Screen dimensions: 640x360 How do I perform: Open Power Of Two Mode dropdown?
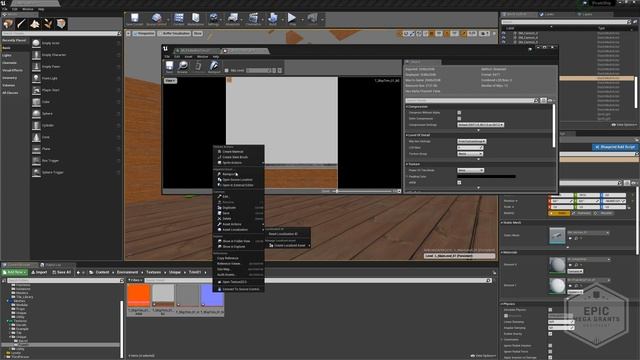tap(470, 170)
